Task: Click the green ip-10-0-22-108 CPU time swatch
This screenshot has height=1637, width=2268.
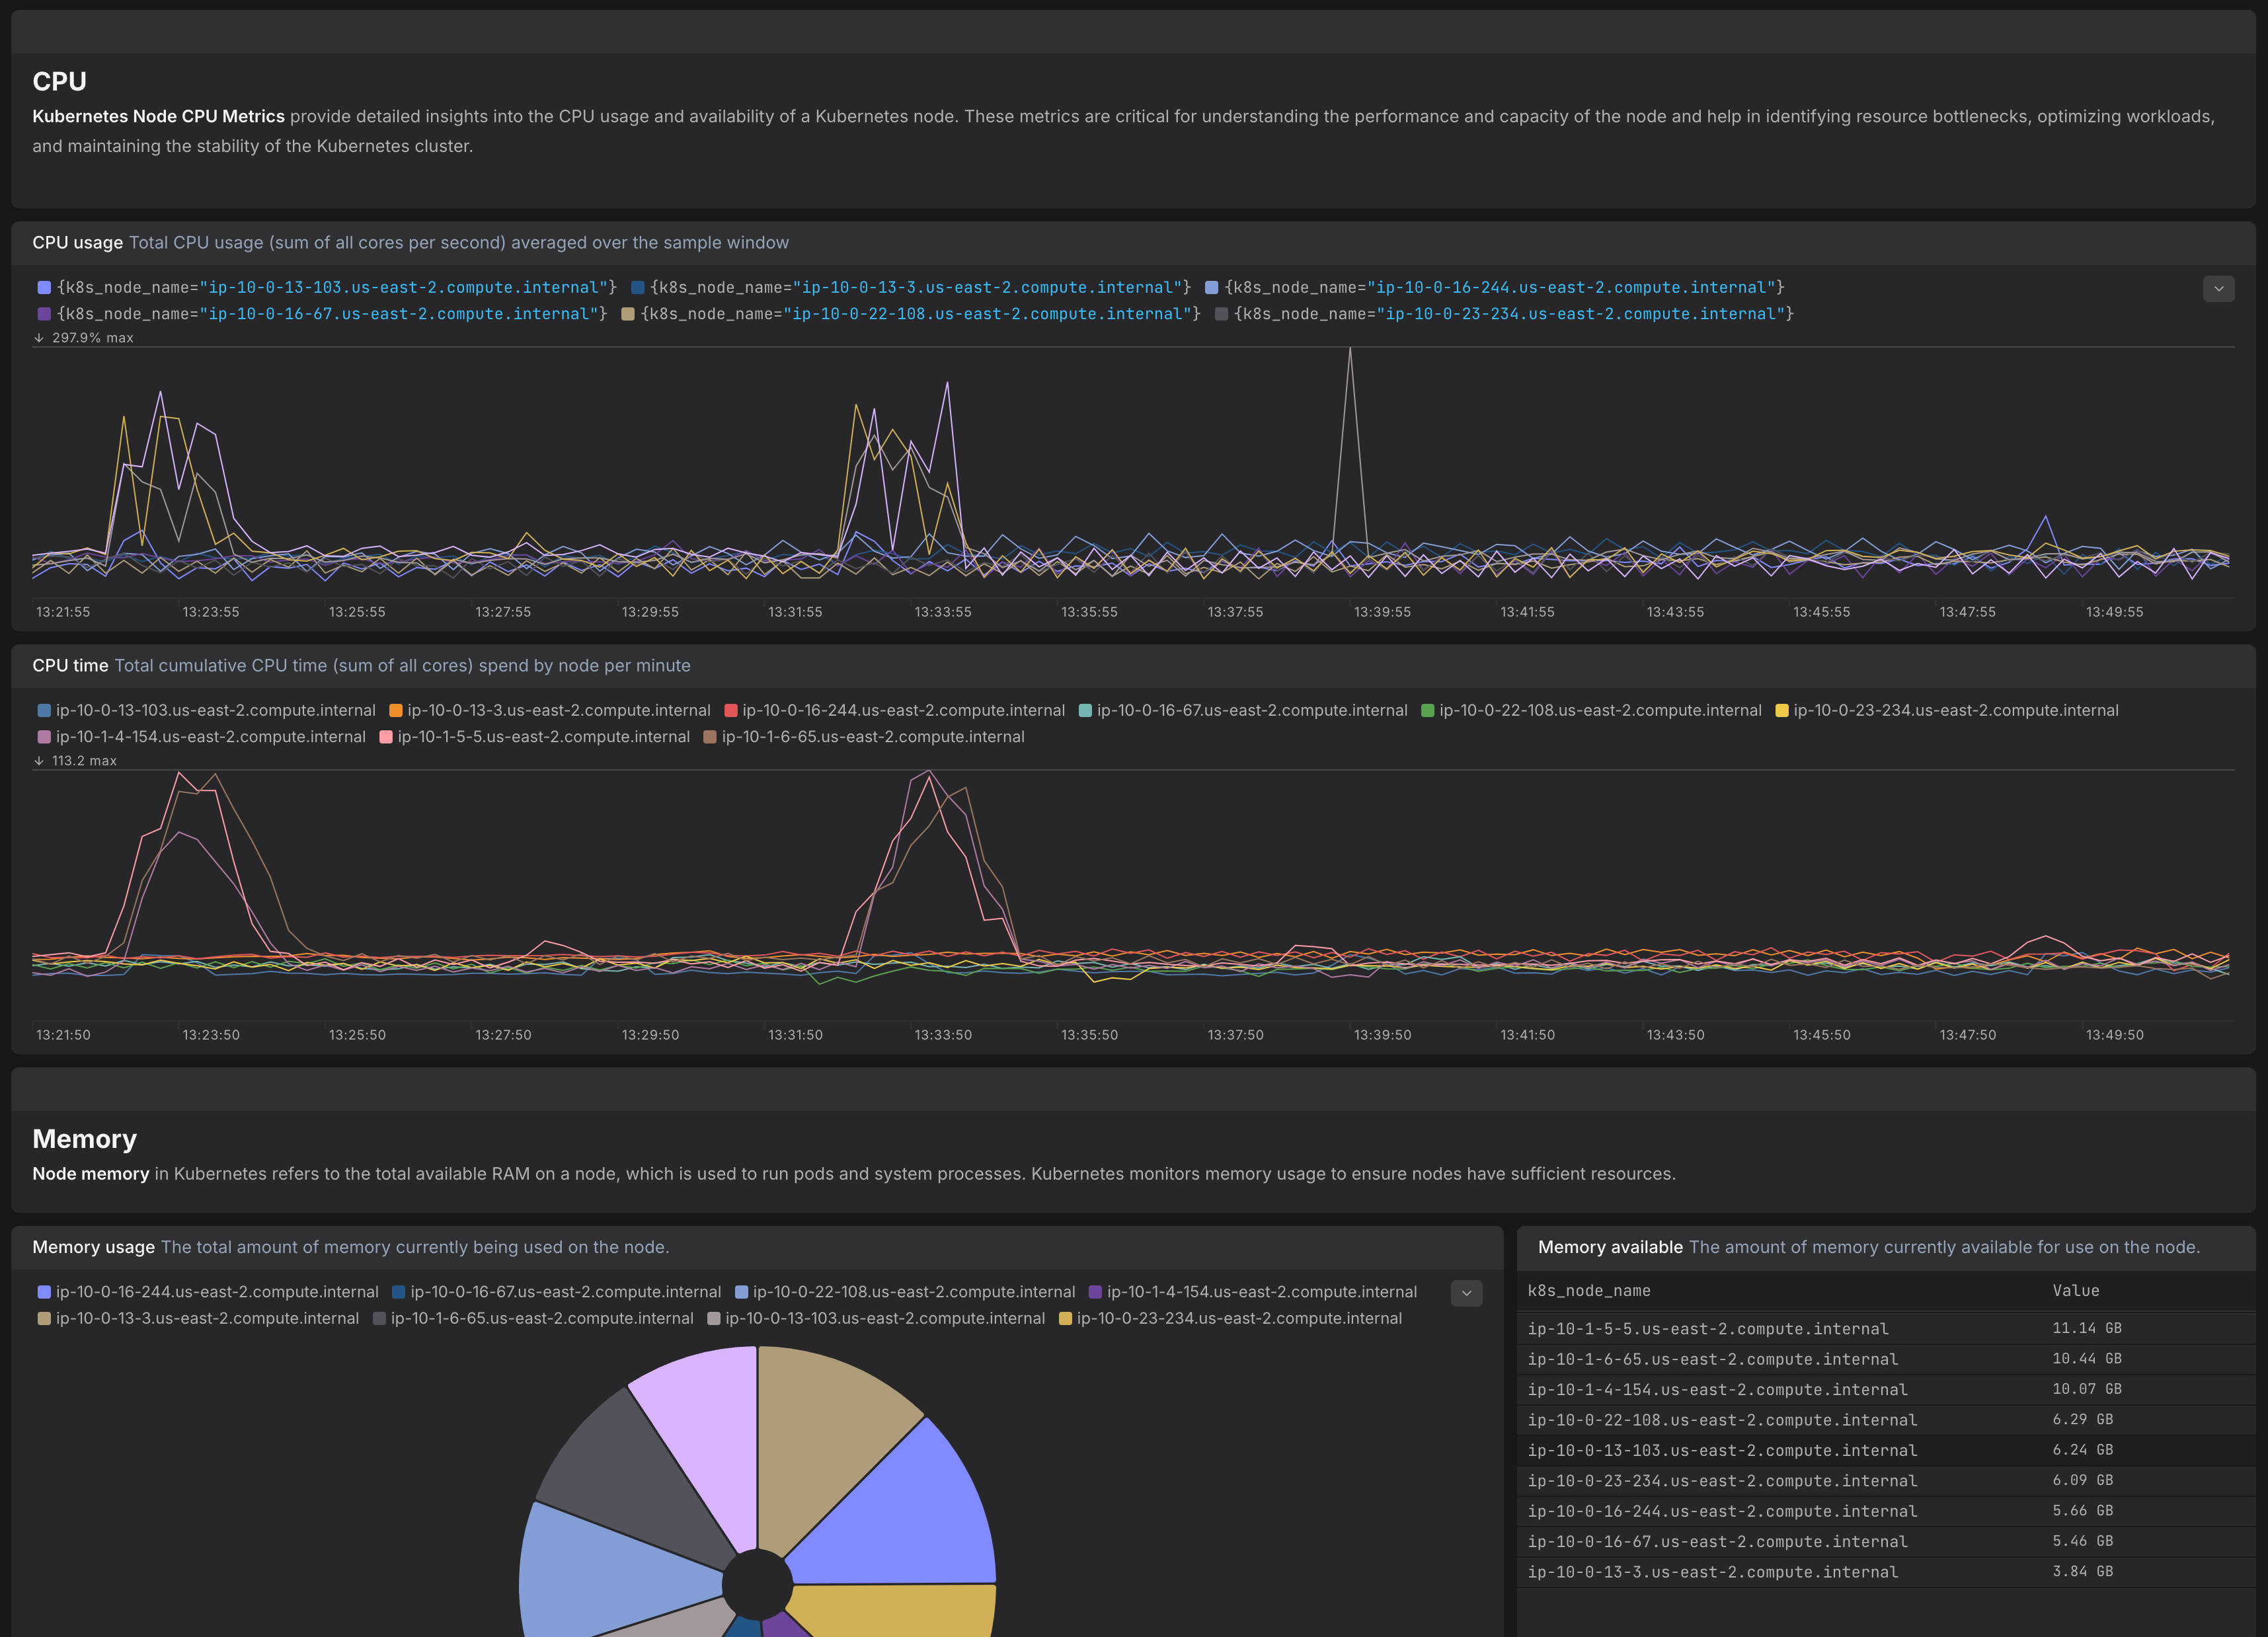Action: coord(1428,711)
